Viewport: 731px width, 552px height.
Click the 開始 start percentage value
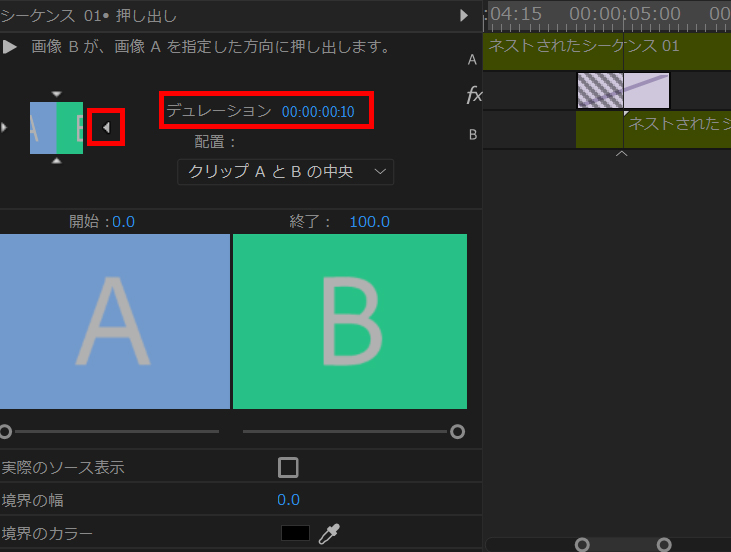coord(124,222)
